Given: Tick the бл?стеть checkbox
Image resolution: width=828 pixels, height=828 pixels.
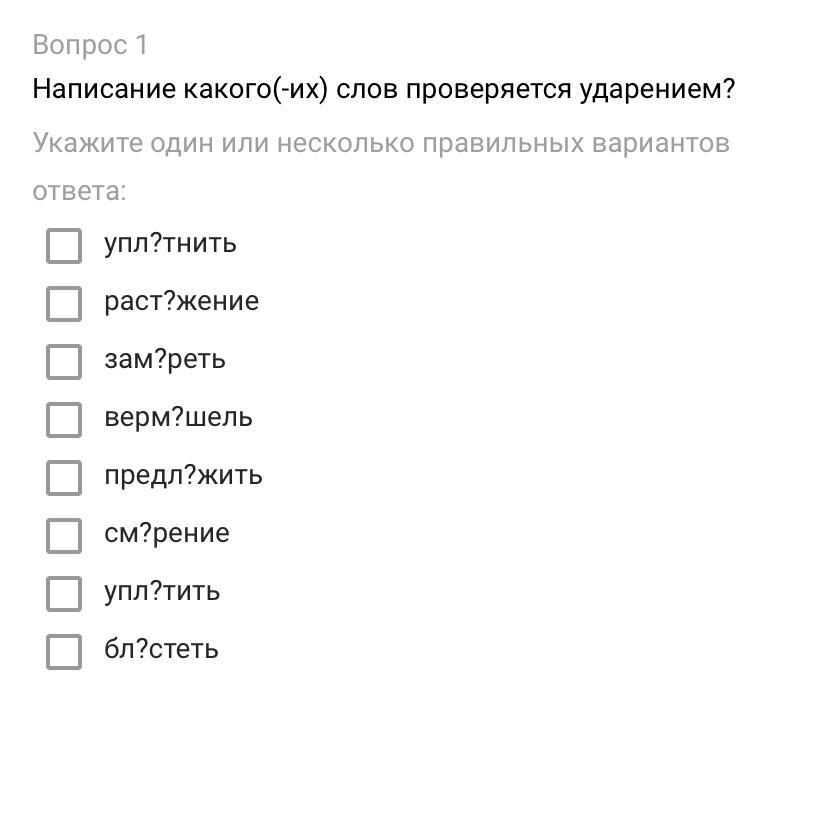Looking at the screenshot, I should [x=64, y=652].
